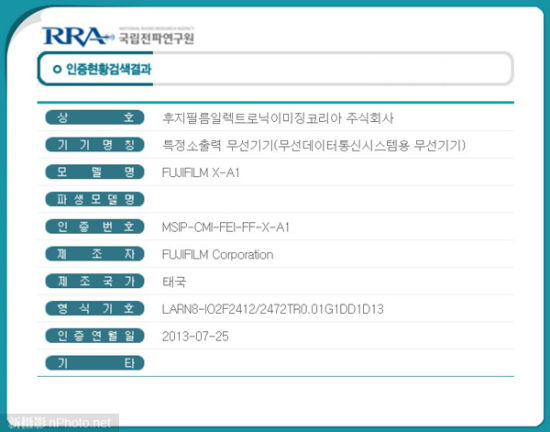Click the circle bullet beside 인증현황검색결과

click(57, 69)
